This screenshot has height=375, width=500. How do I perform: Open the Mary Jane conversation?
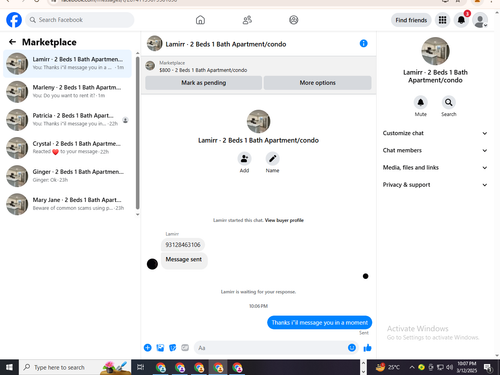68,204
